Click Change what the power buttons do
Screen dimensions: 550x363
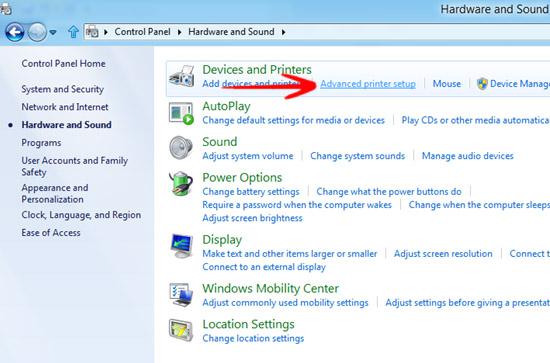pyautogui.click(x=389, y=191)
